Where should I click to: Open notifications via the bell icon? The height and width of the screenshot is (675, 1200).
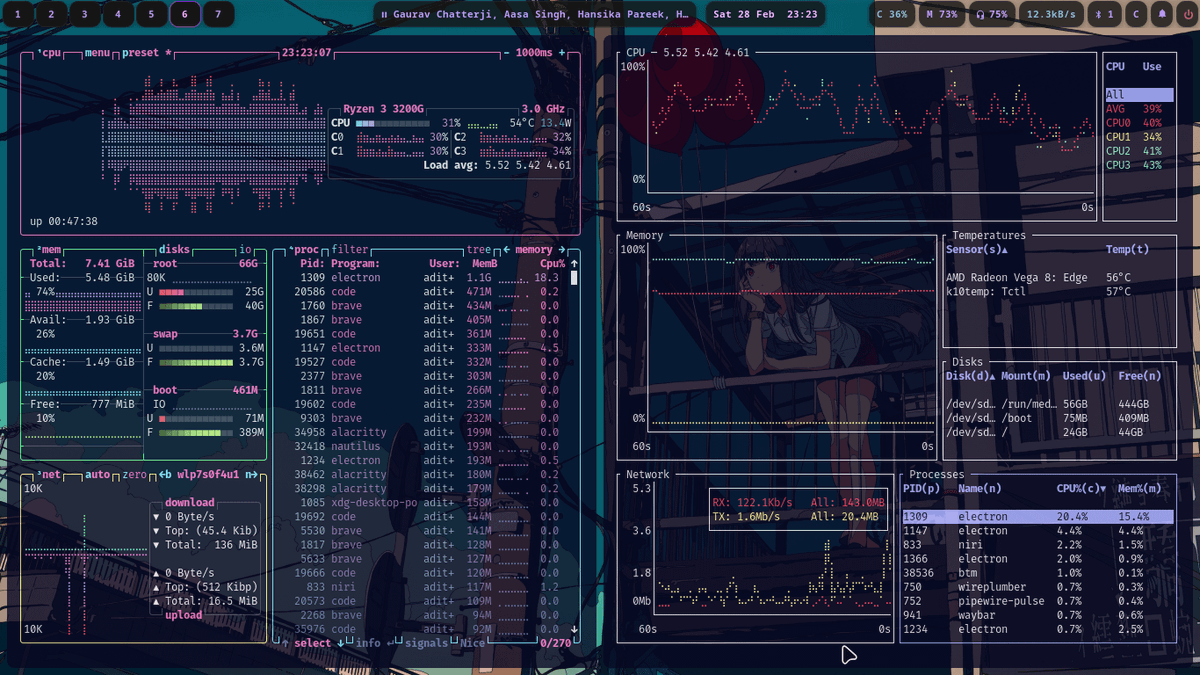(x=1162, y=14)
